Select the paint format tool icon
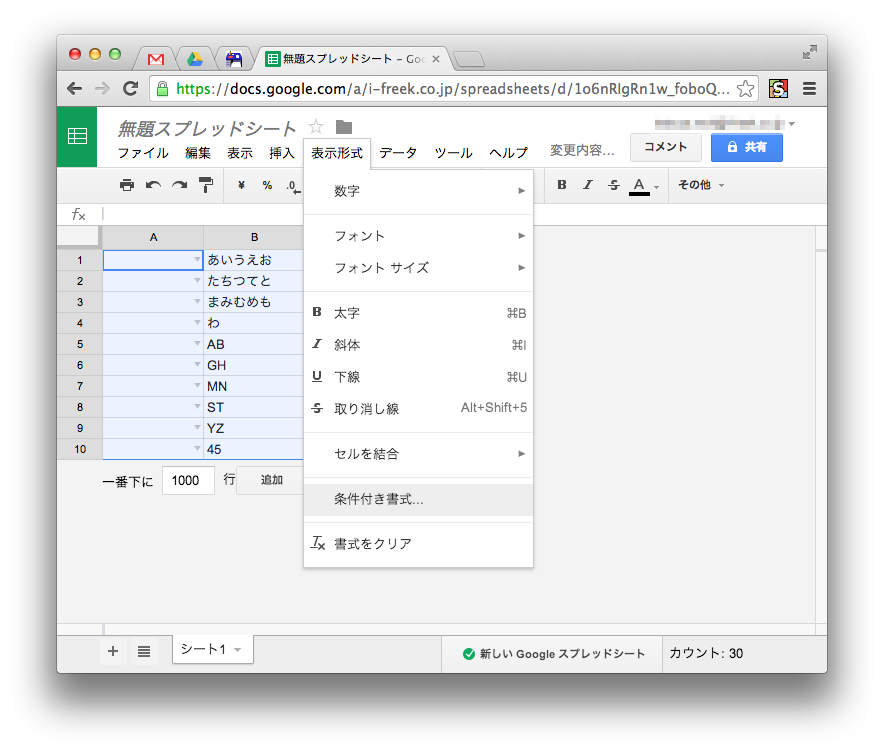Image resolution: width=884 pixels, height=752 pixels. pyautogui.click(x=207, y=185)
